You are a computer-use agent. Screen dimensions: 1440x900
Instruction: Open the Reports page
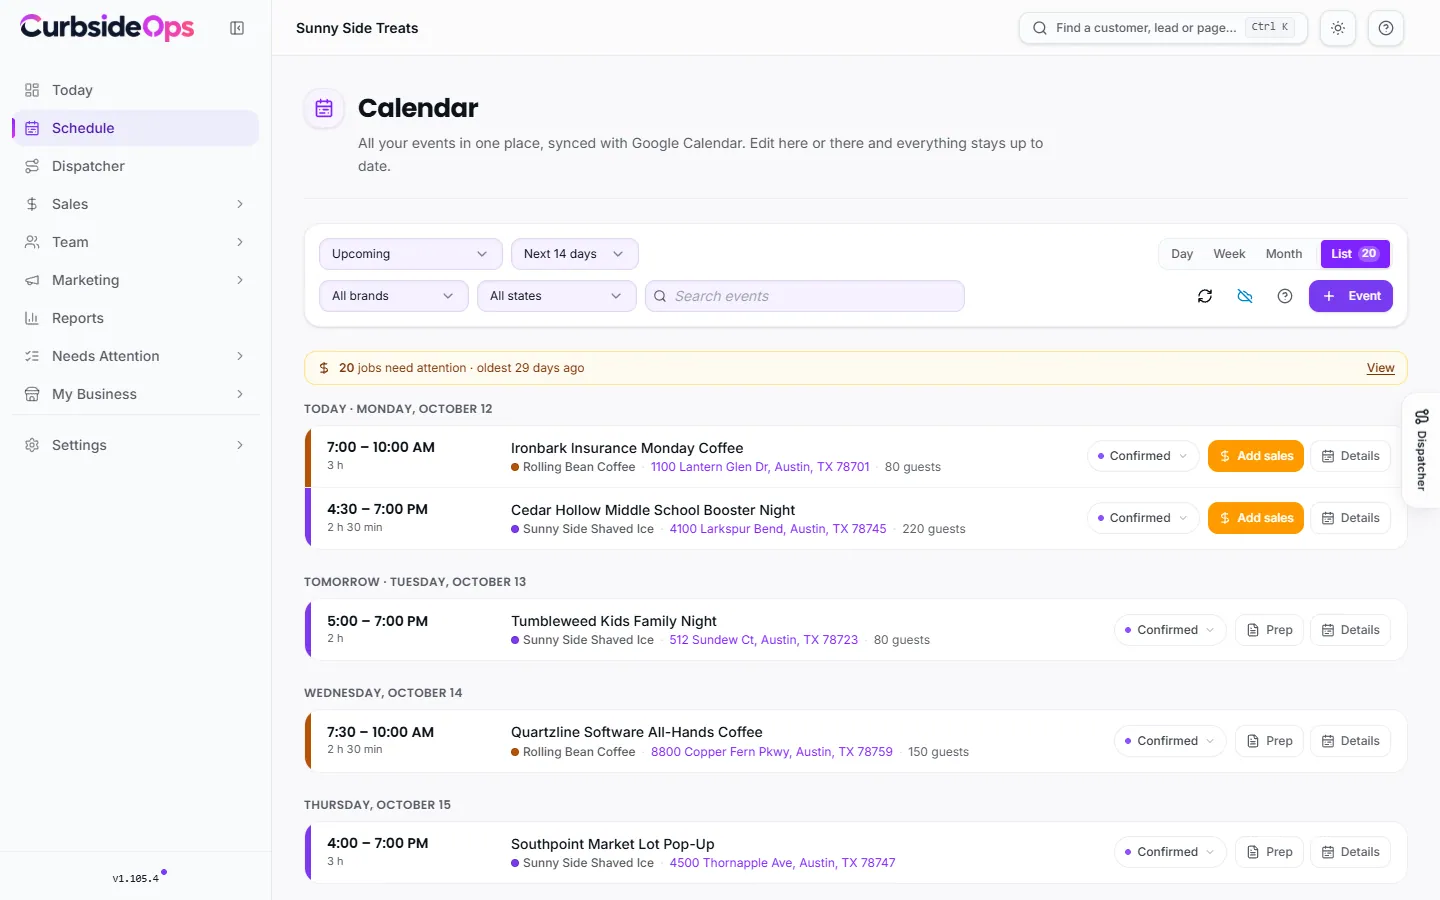tap(136, 318)
